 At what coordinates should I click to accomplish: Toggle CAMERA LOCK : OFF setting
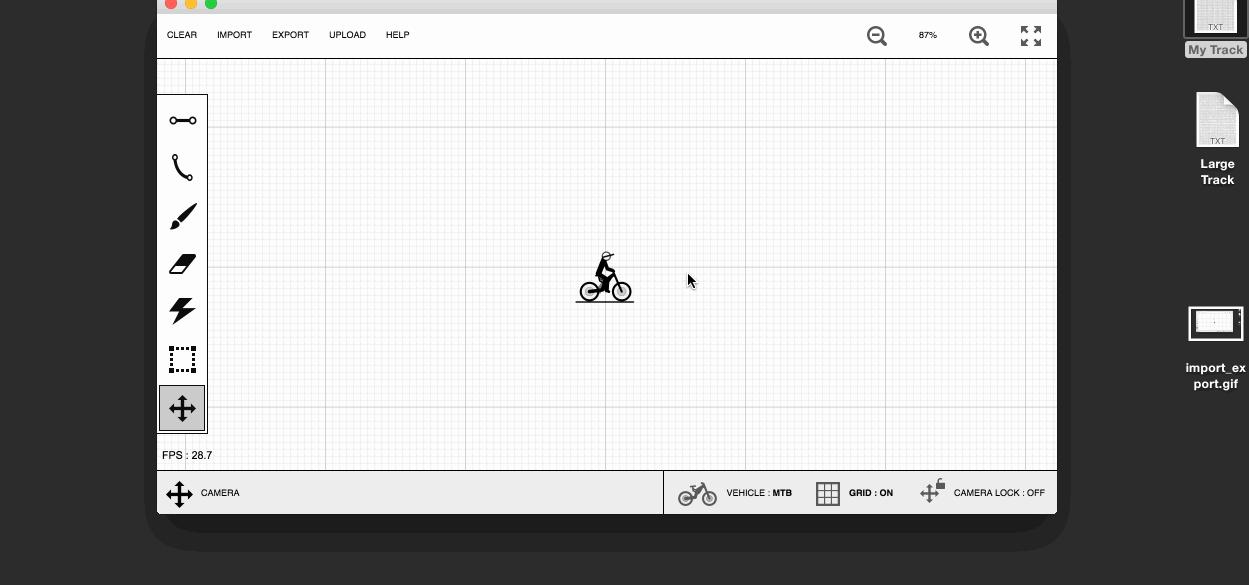pos(982,492)
